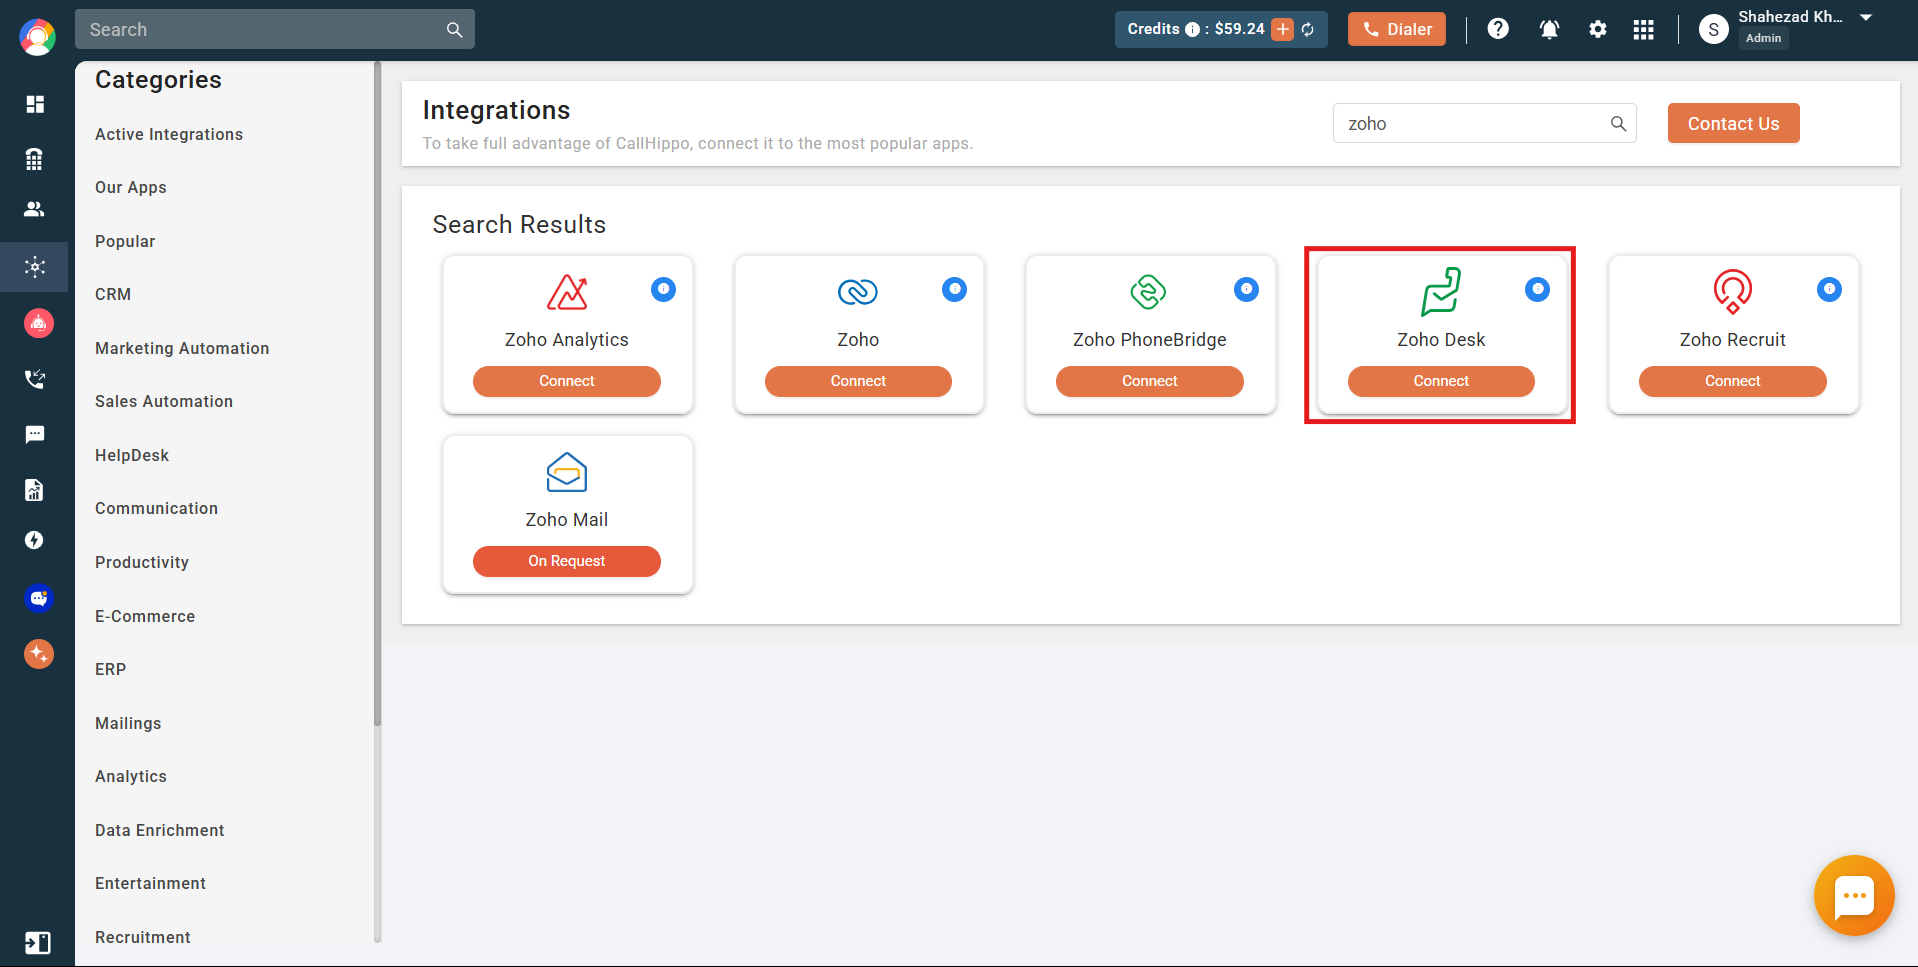This screenshot has height=967, width=1918.
Task: Click the integrations search magnifier icon
Action: (1618, 124)
